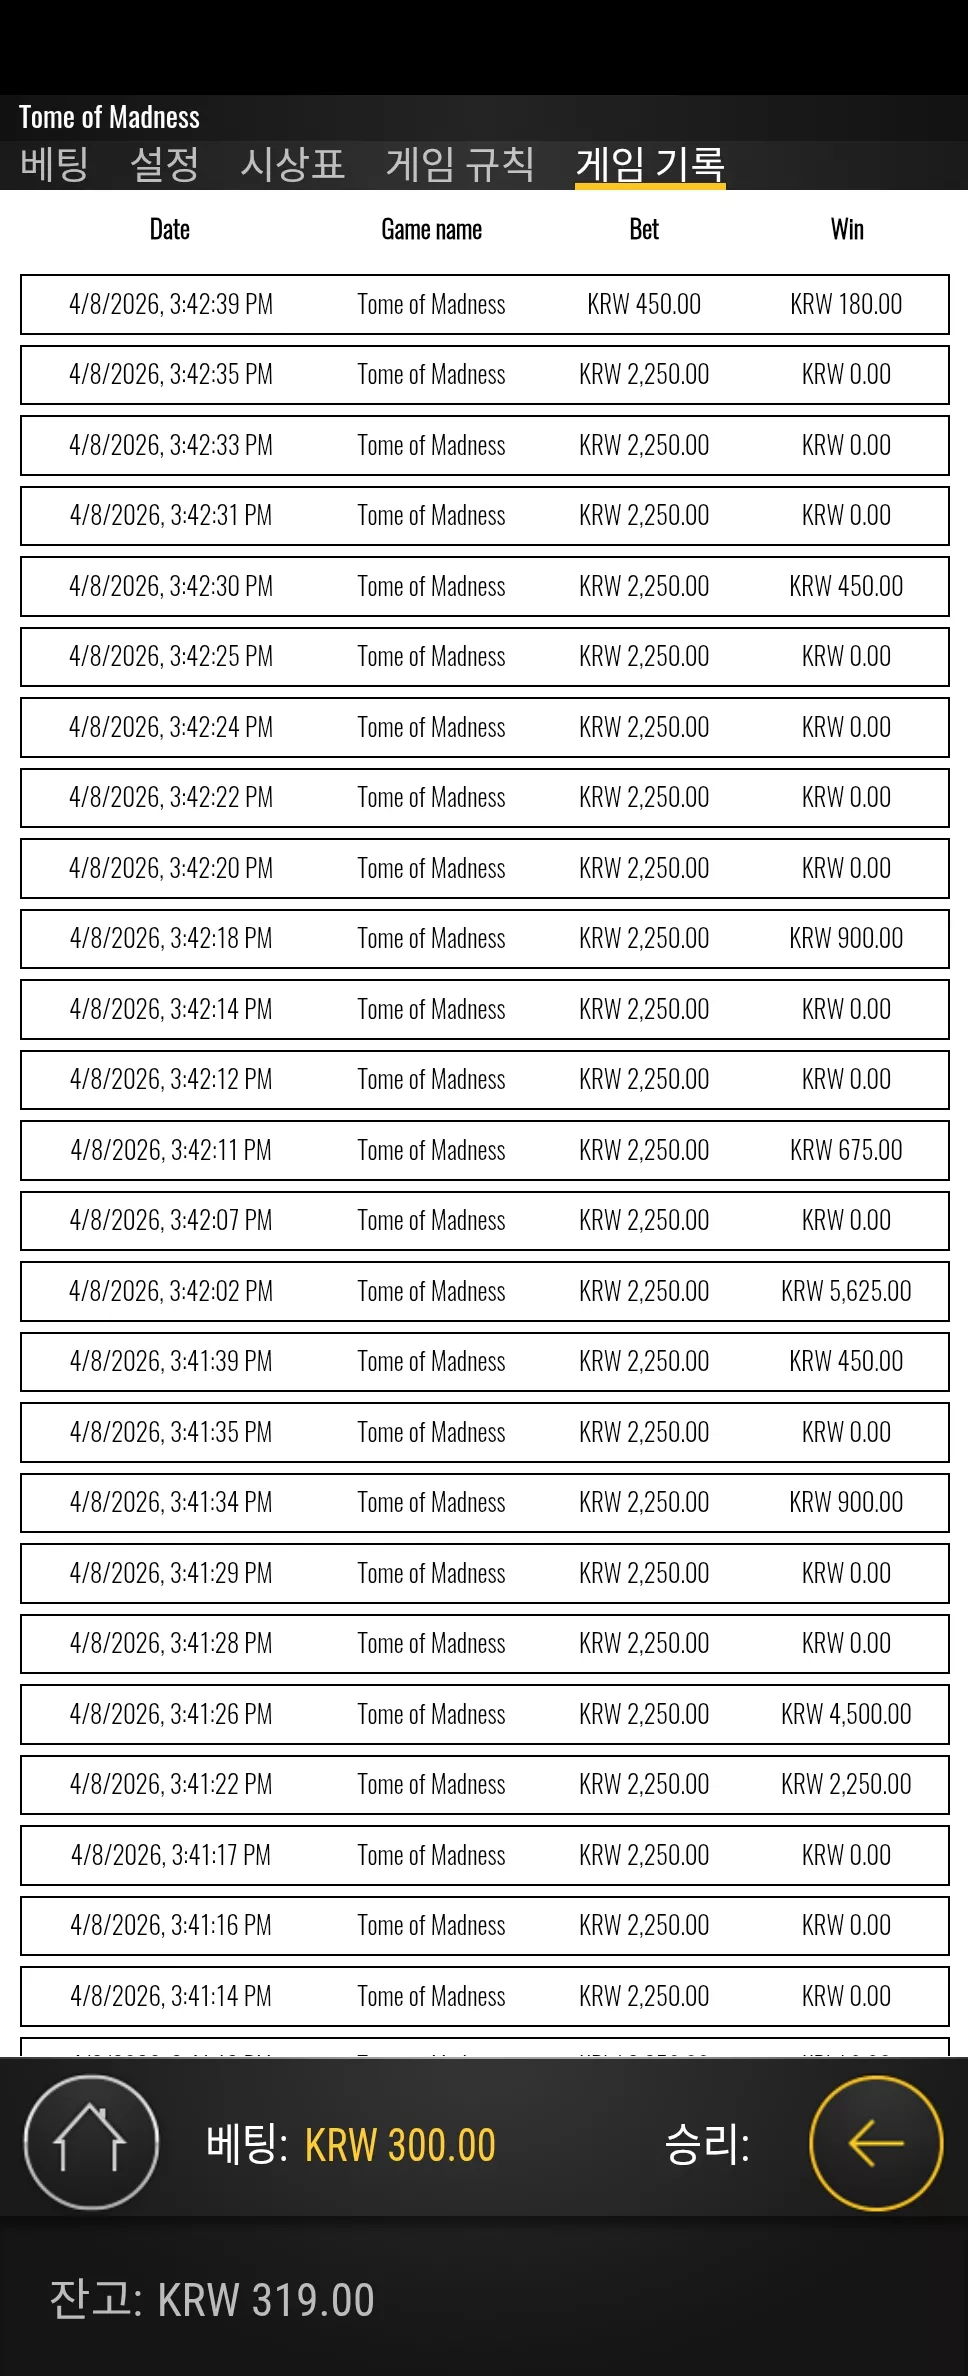Open the 3:41:26 PM record row

pos(485,1715)
